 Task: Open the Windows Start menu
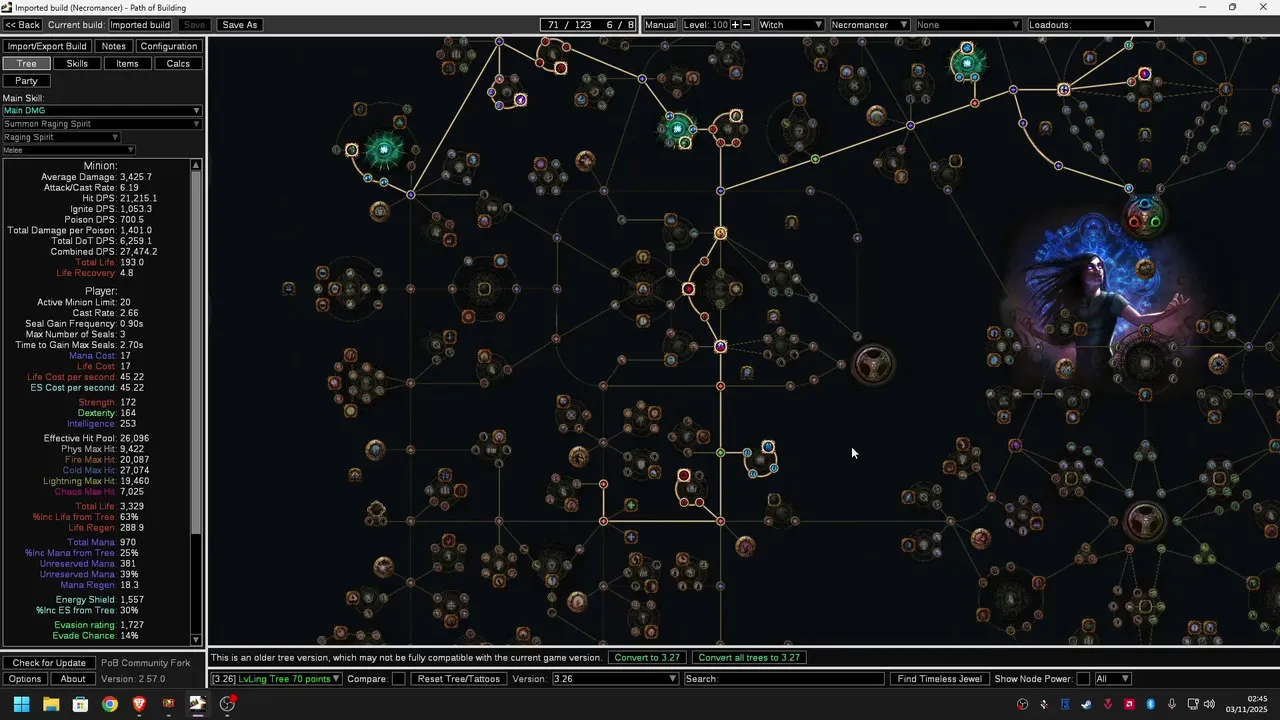[21, 704]
